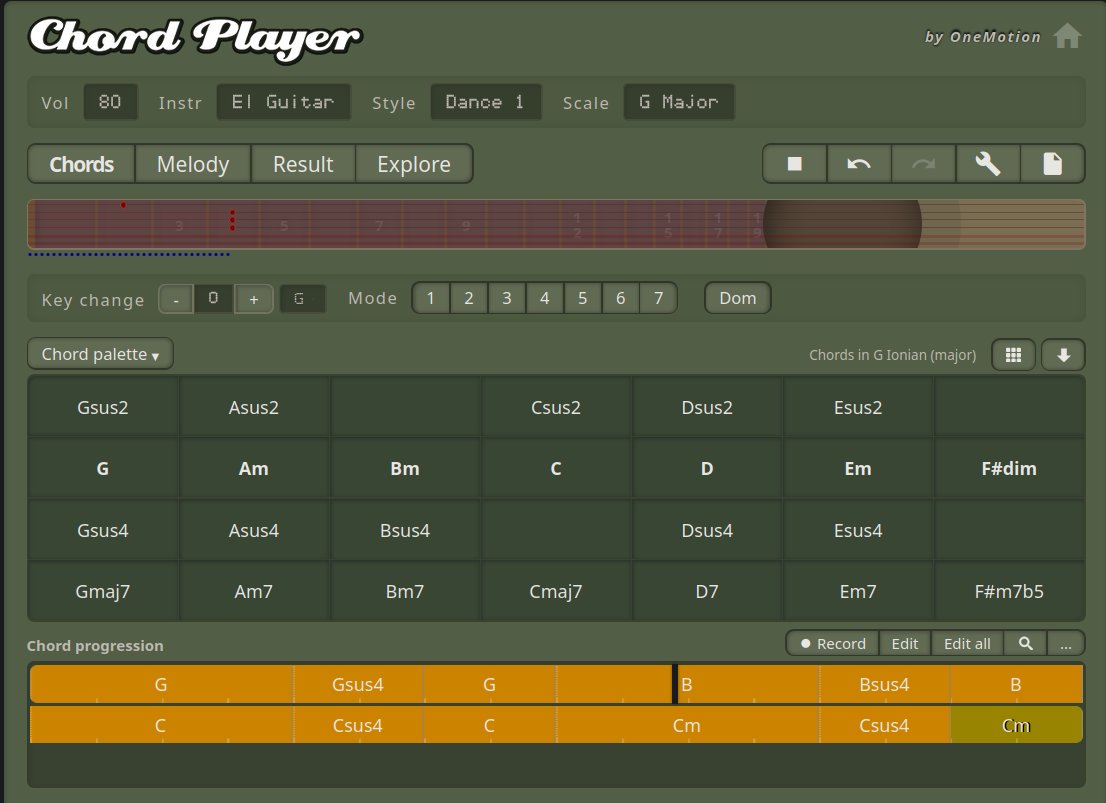
Task: Open settings with the wrench icon
Action: click(988, 164)
